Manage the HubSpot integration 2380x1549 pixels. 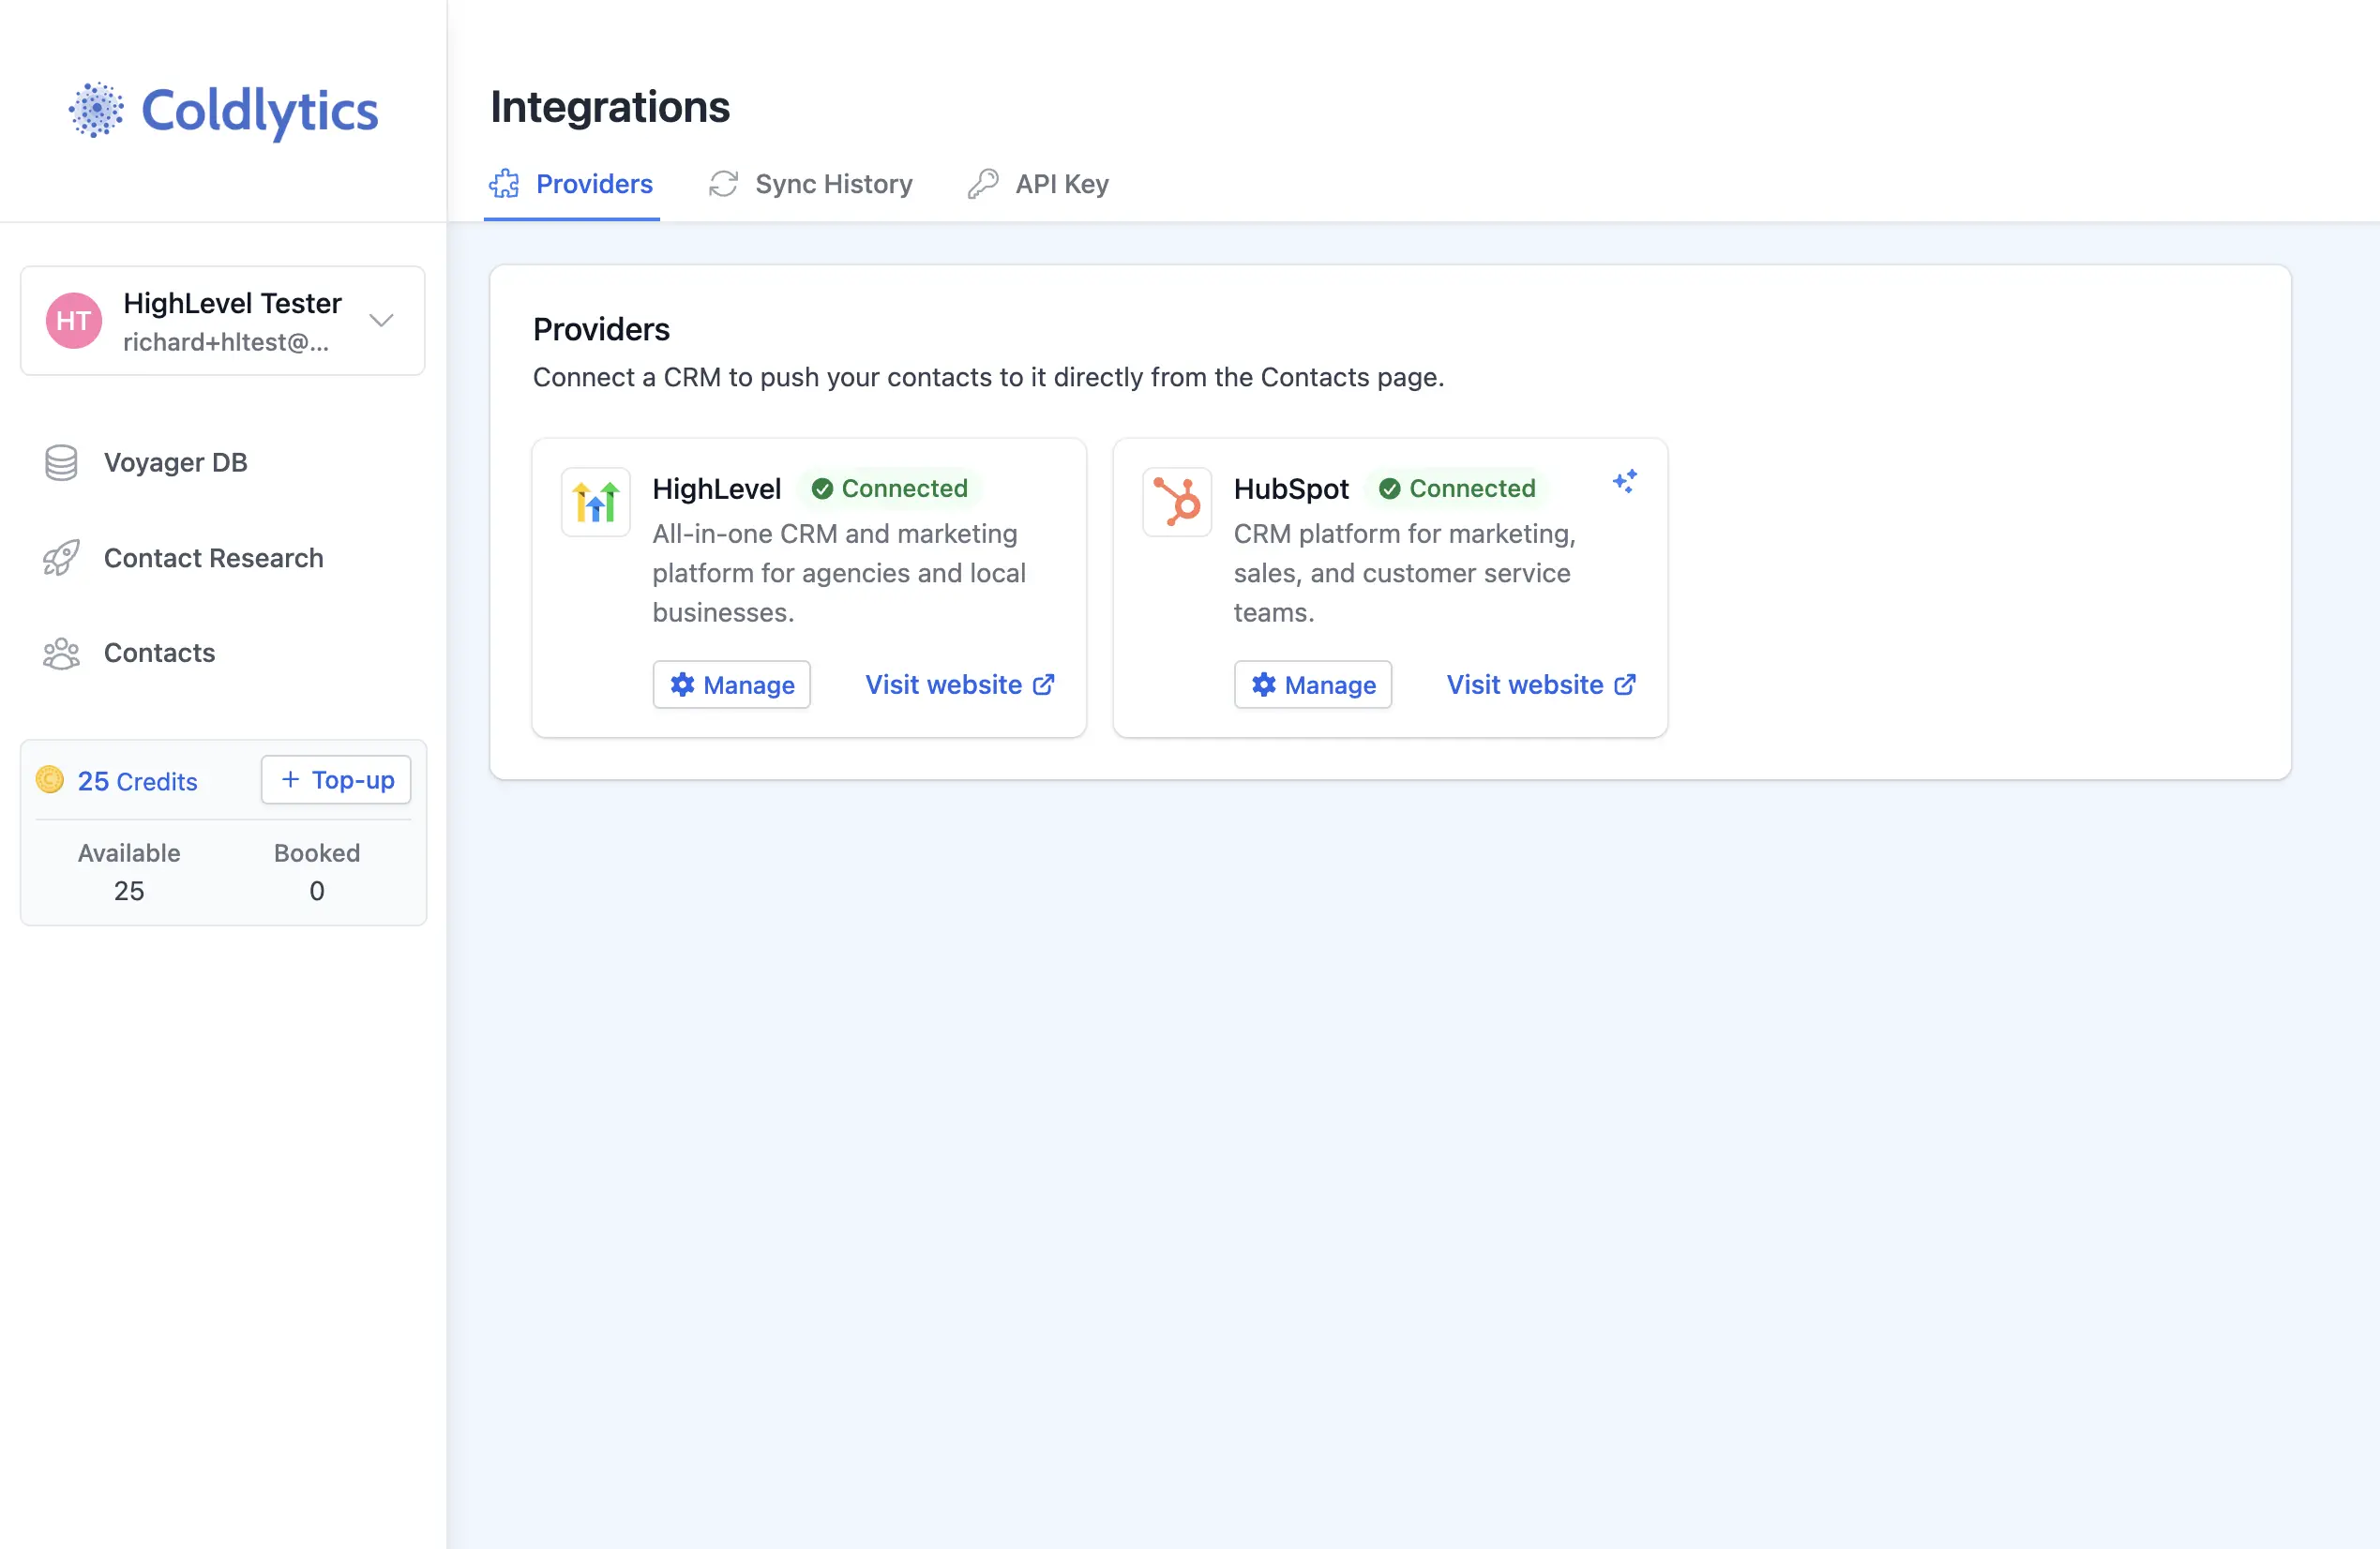(1313, 685)
